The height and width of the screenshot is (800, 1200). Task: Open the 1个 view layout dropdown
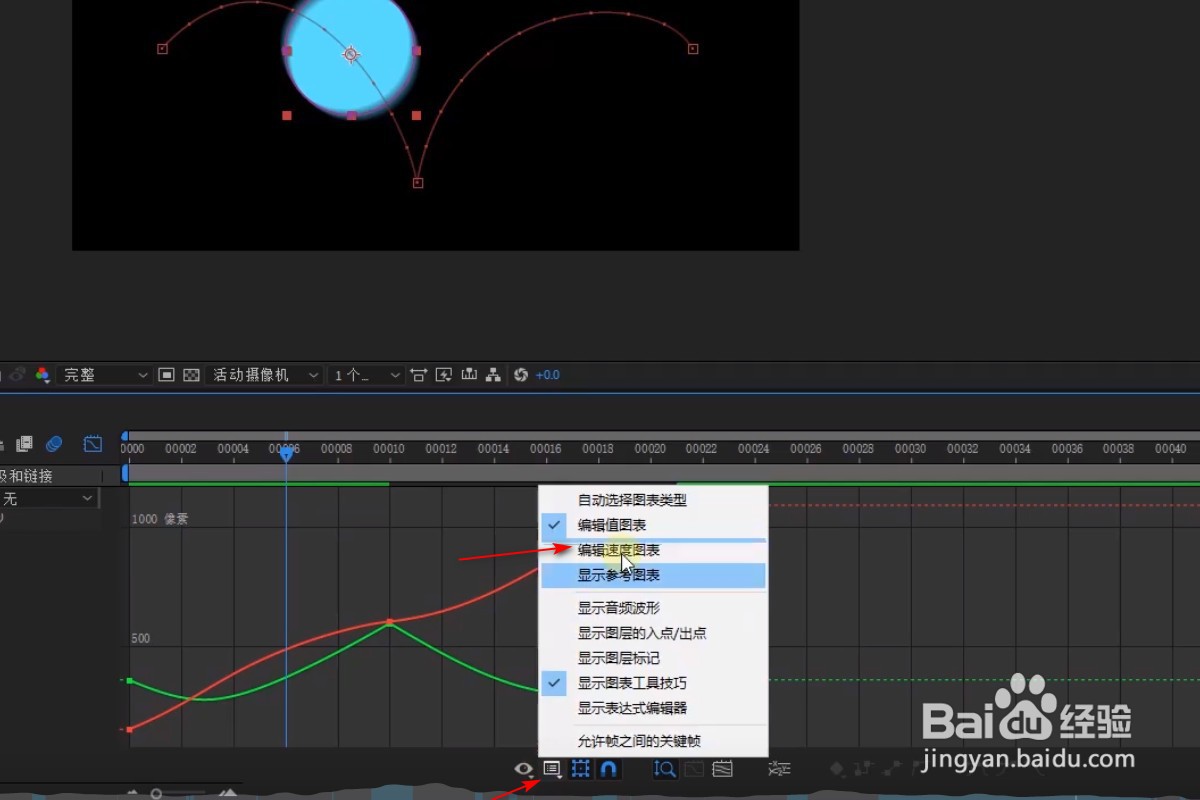click(x=365, y=375)
